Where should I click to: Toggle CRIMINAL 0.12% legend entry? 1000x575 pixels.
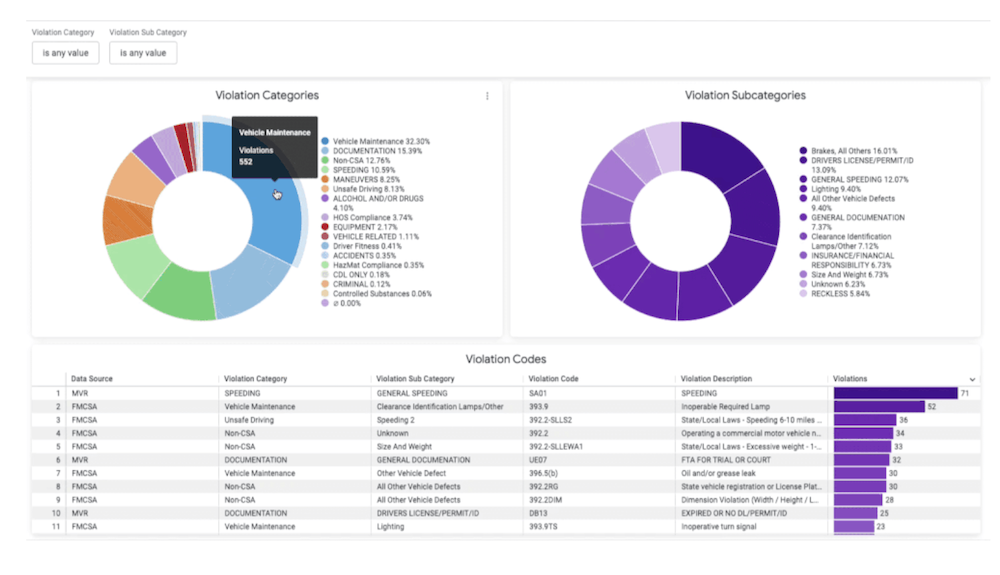(x=356, y=284)
